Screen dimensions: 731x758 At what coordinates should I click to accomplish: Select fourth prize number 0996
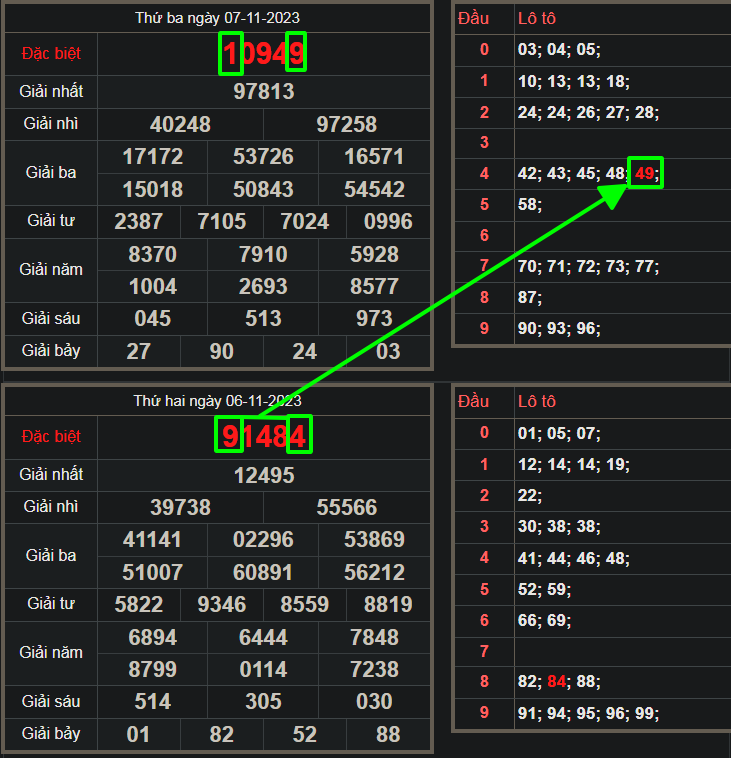click(388, 221)
